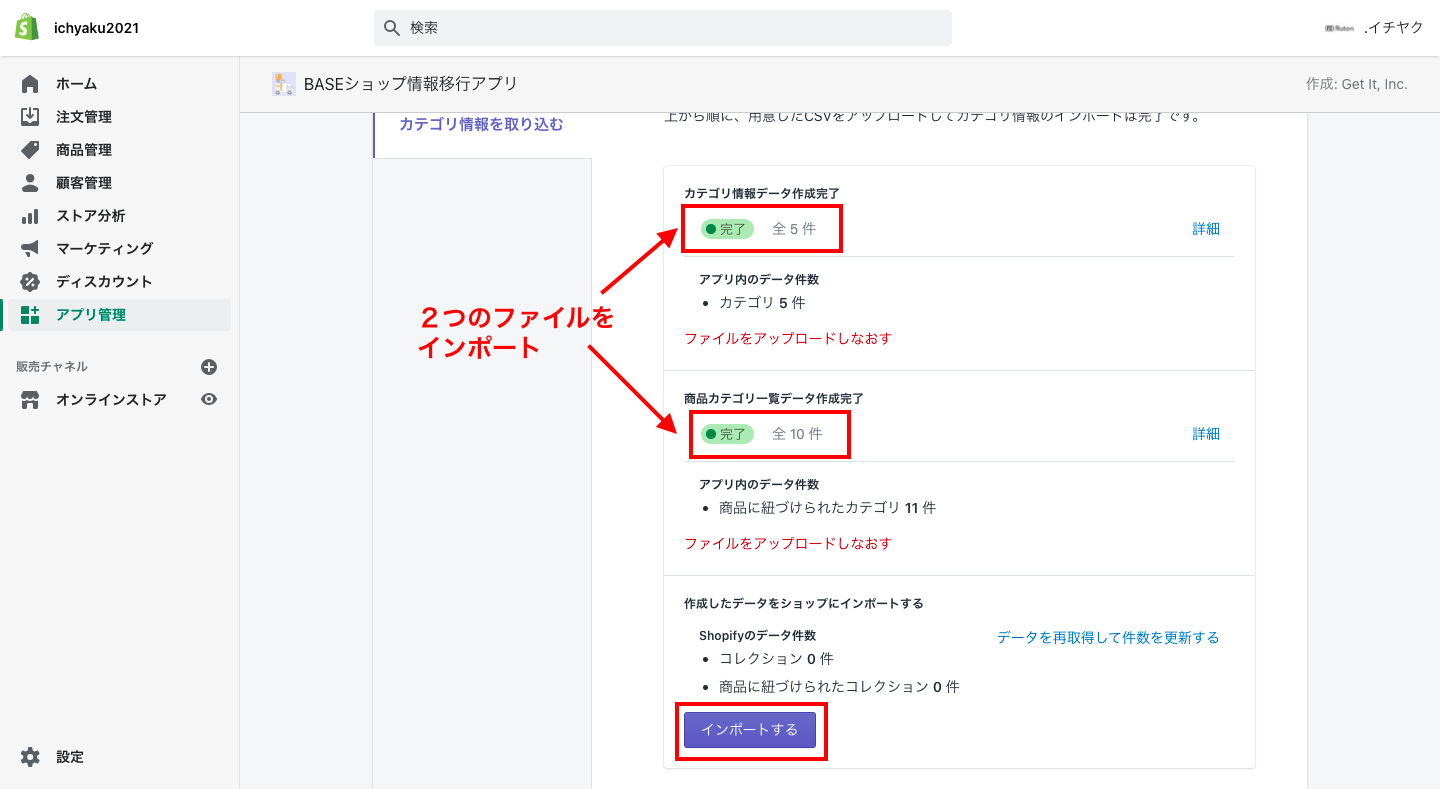1440x789 pixels.
Task: Click the カテゴリ 5 件 list item
Action: (762, 302)
